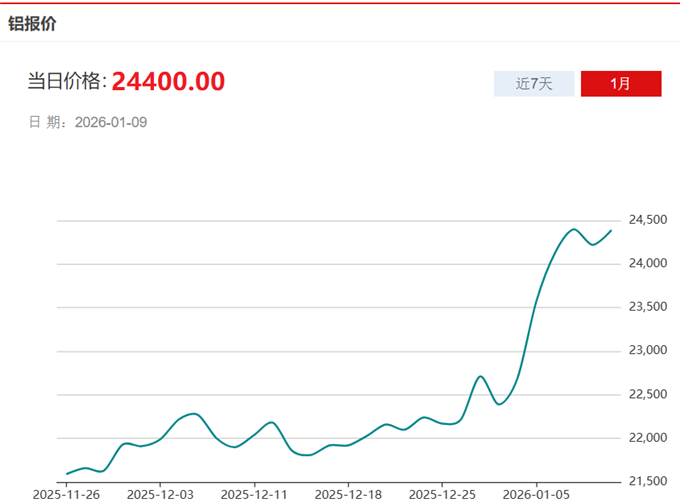This screenshot has width=680, height=502.
Task: Pick the 2025-12-18 x-axis date label
Action: click(x=348, y=494)
